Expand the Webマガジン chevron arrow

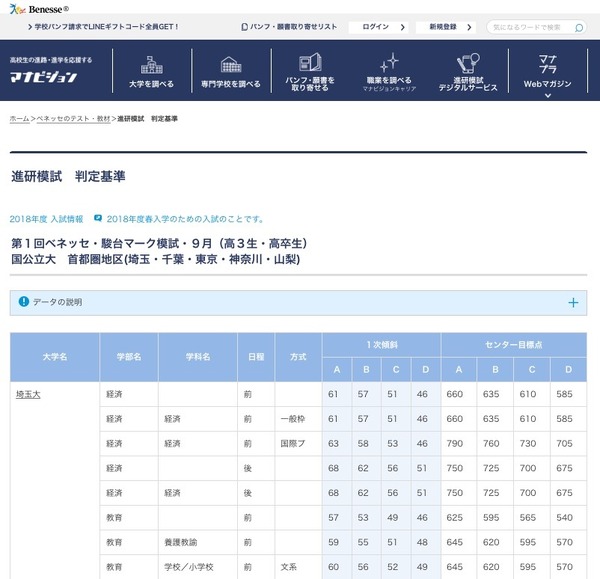point(548,95)
